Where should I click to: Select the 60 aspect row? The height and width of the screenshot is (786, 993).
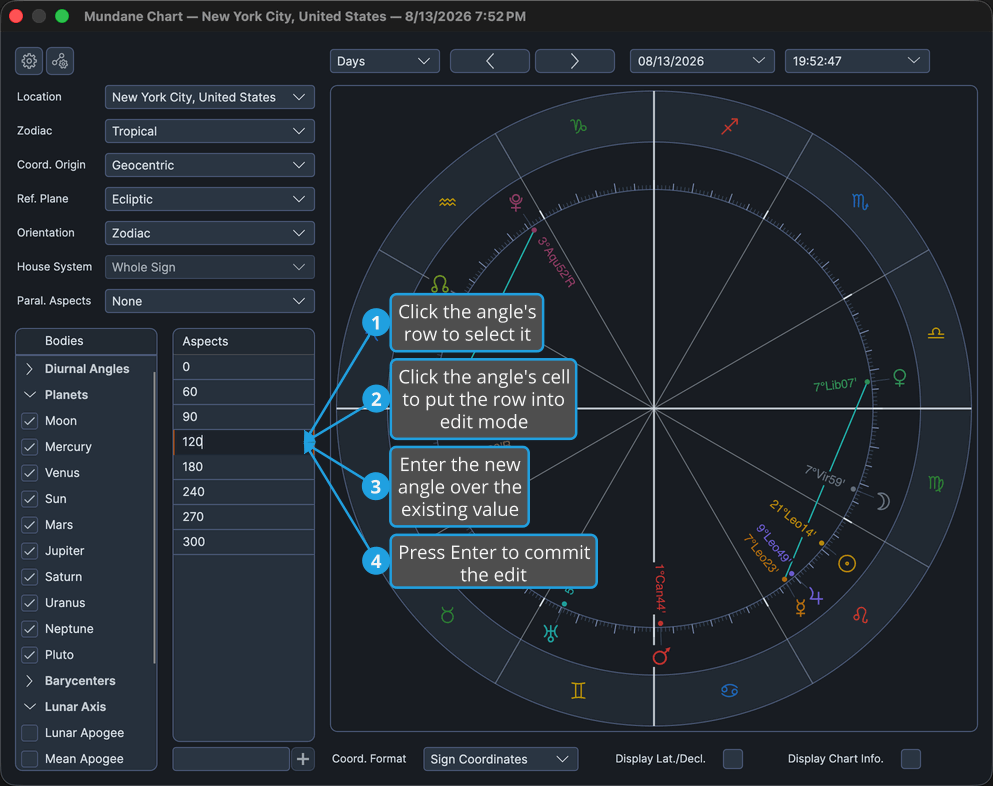[x=244, y=391]
